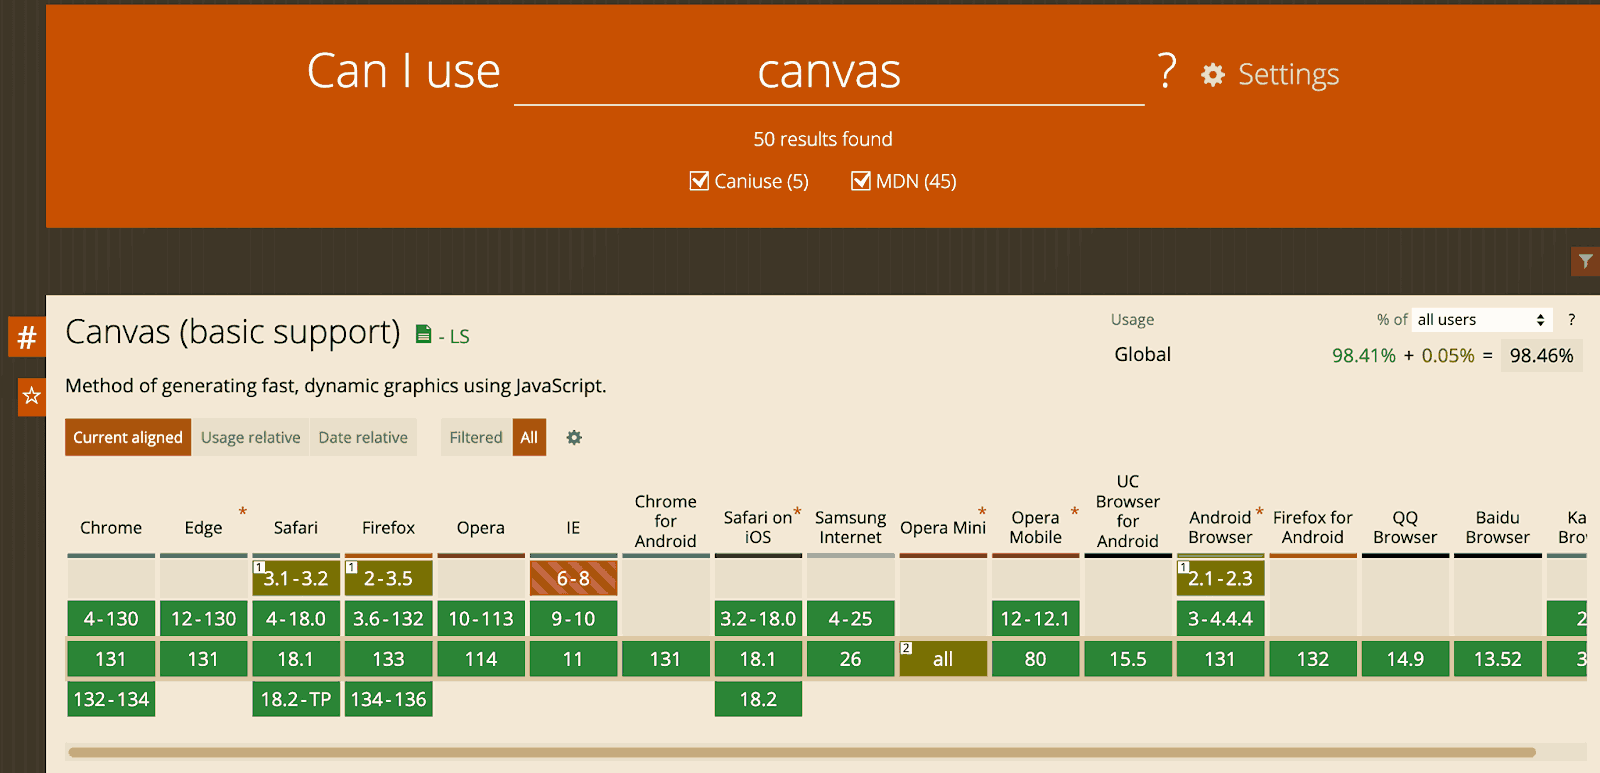Switch to the Date relative tab

point(363,437)
